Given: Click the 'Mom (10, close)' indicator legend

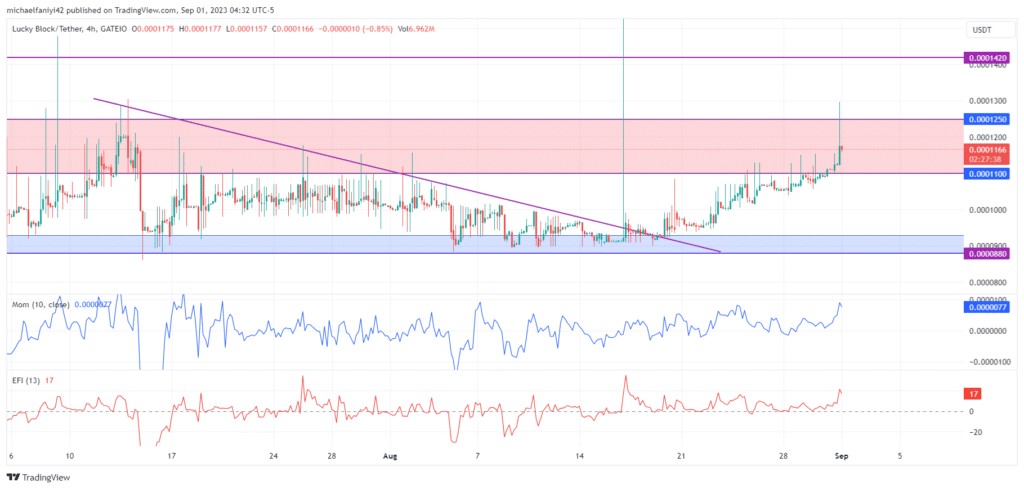Looking at the screenshot, I should (39, 304).
